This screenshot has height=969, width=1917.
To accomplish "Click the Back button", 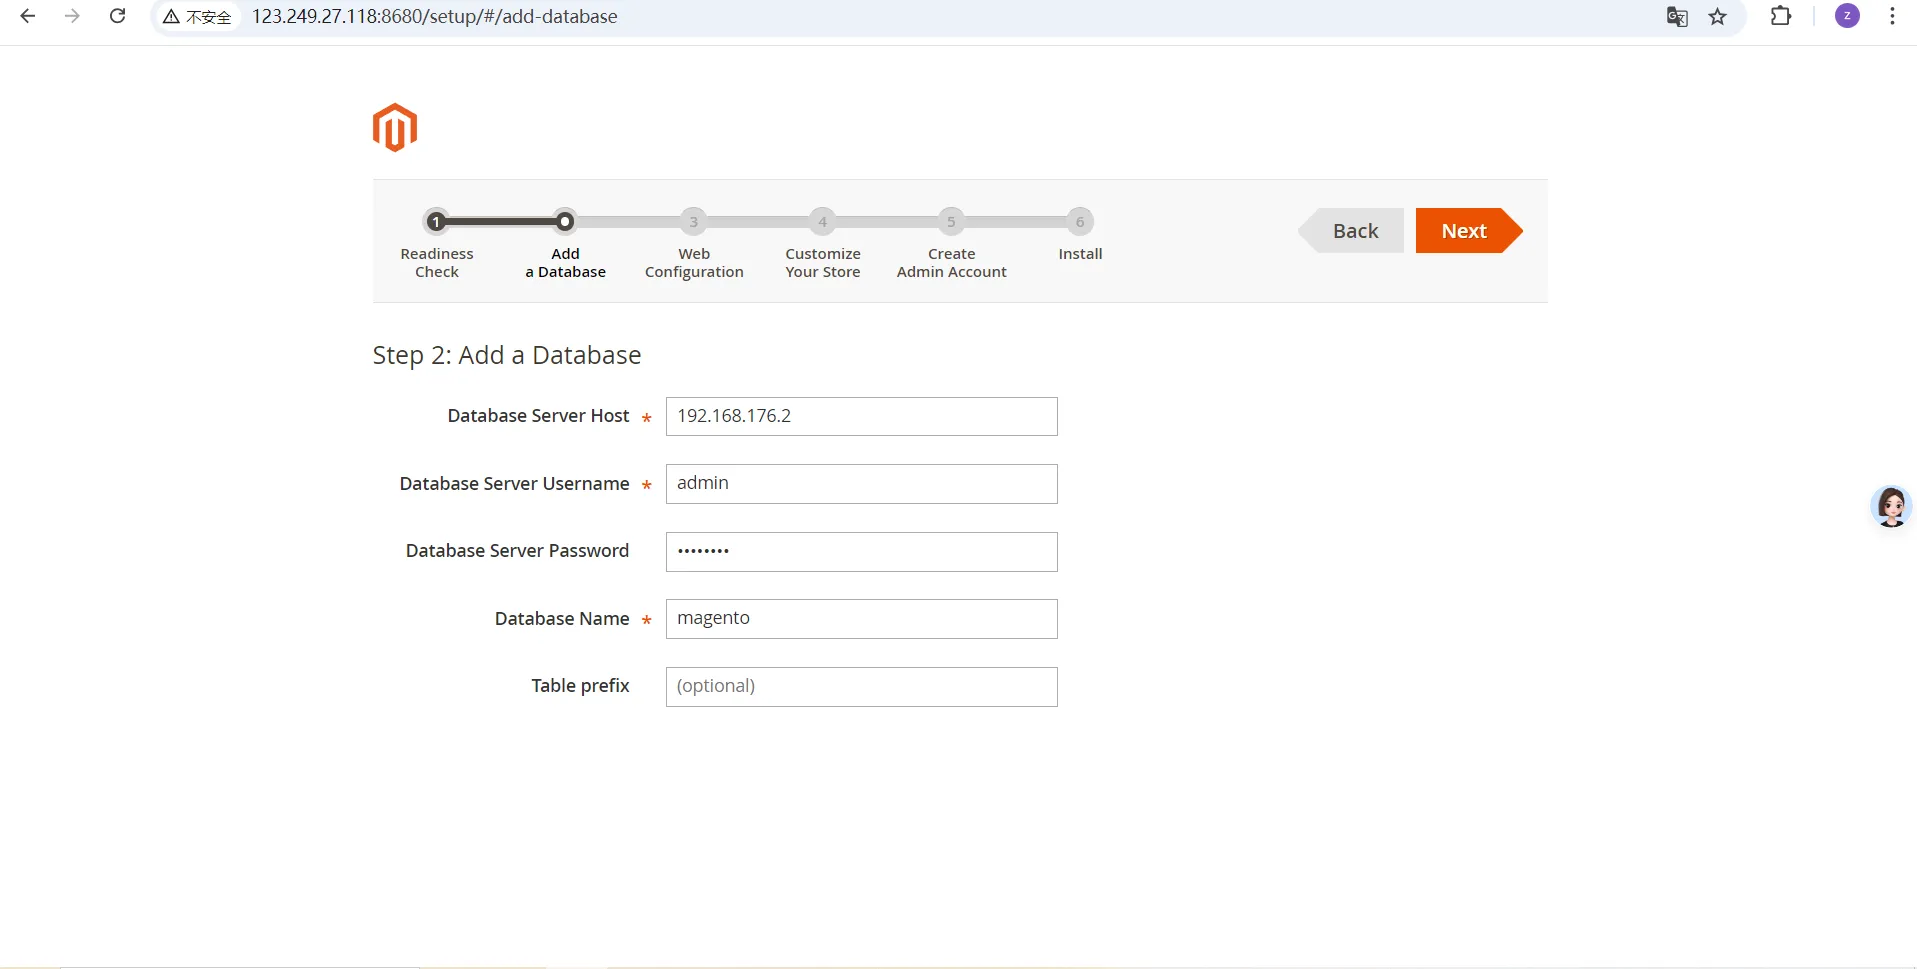I will point(1355,231).
